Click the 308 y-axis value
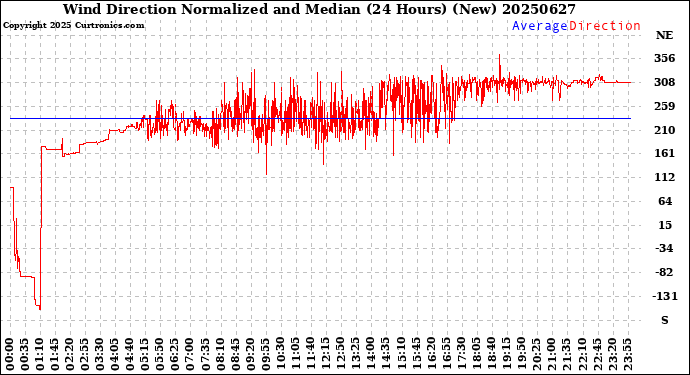This screenshot has height=375, width=690. point(664,82)
